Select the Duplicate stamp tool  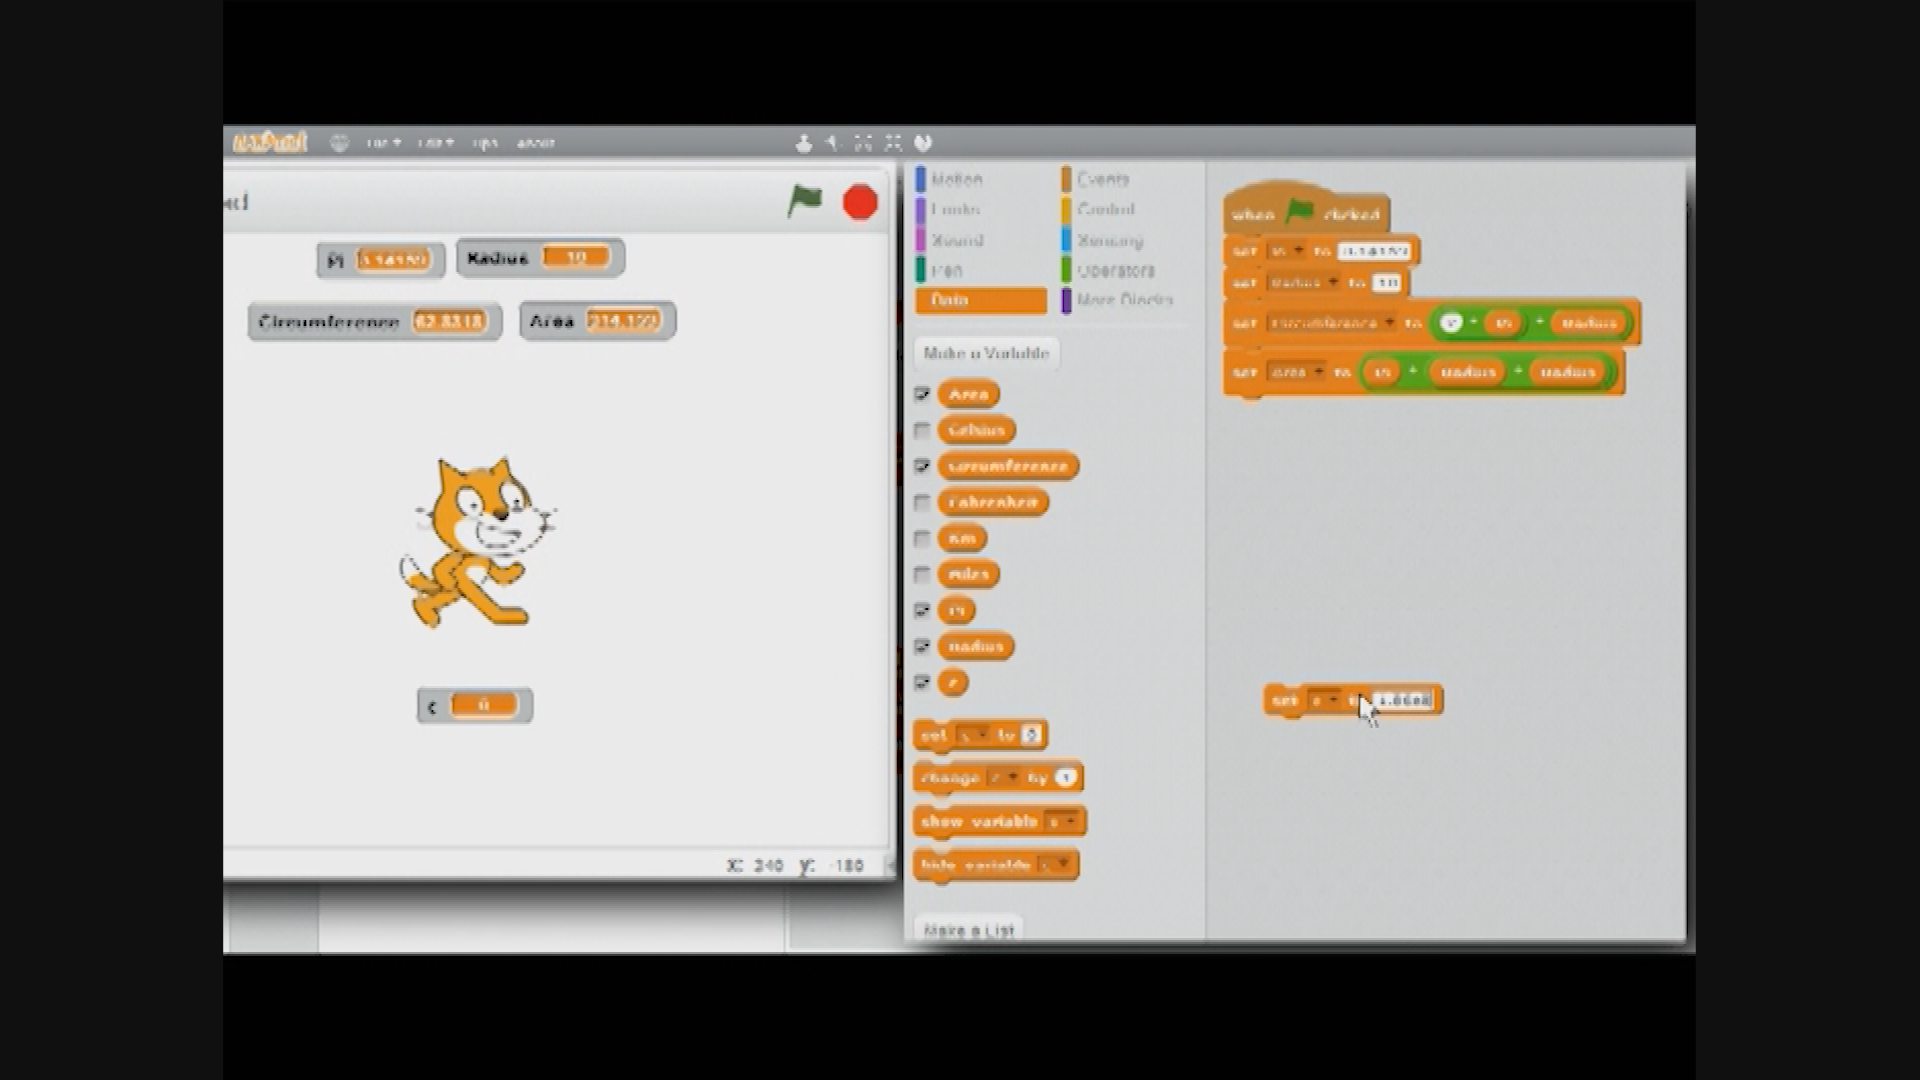(803, 143)
